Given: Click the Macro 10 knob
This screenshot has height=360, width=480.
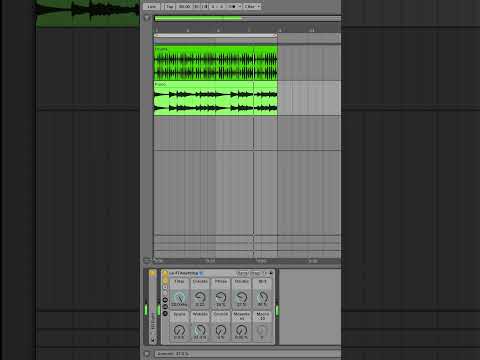Looking at the screenshot, I should click(x=262, y=330).
